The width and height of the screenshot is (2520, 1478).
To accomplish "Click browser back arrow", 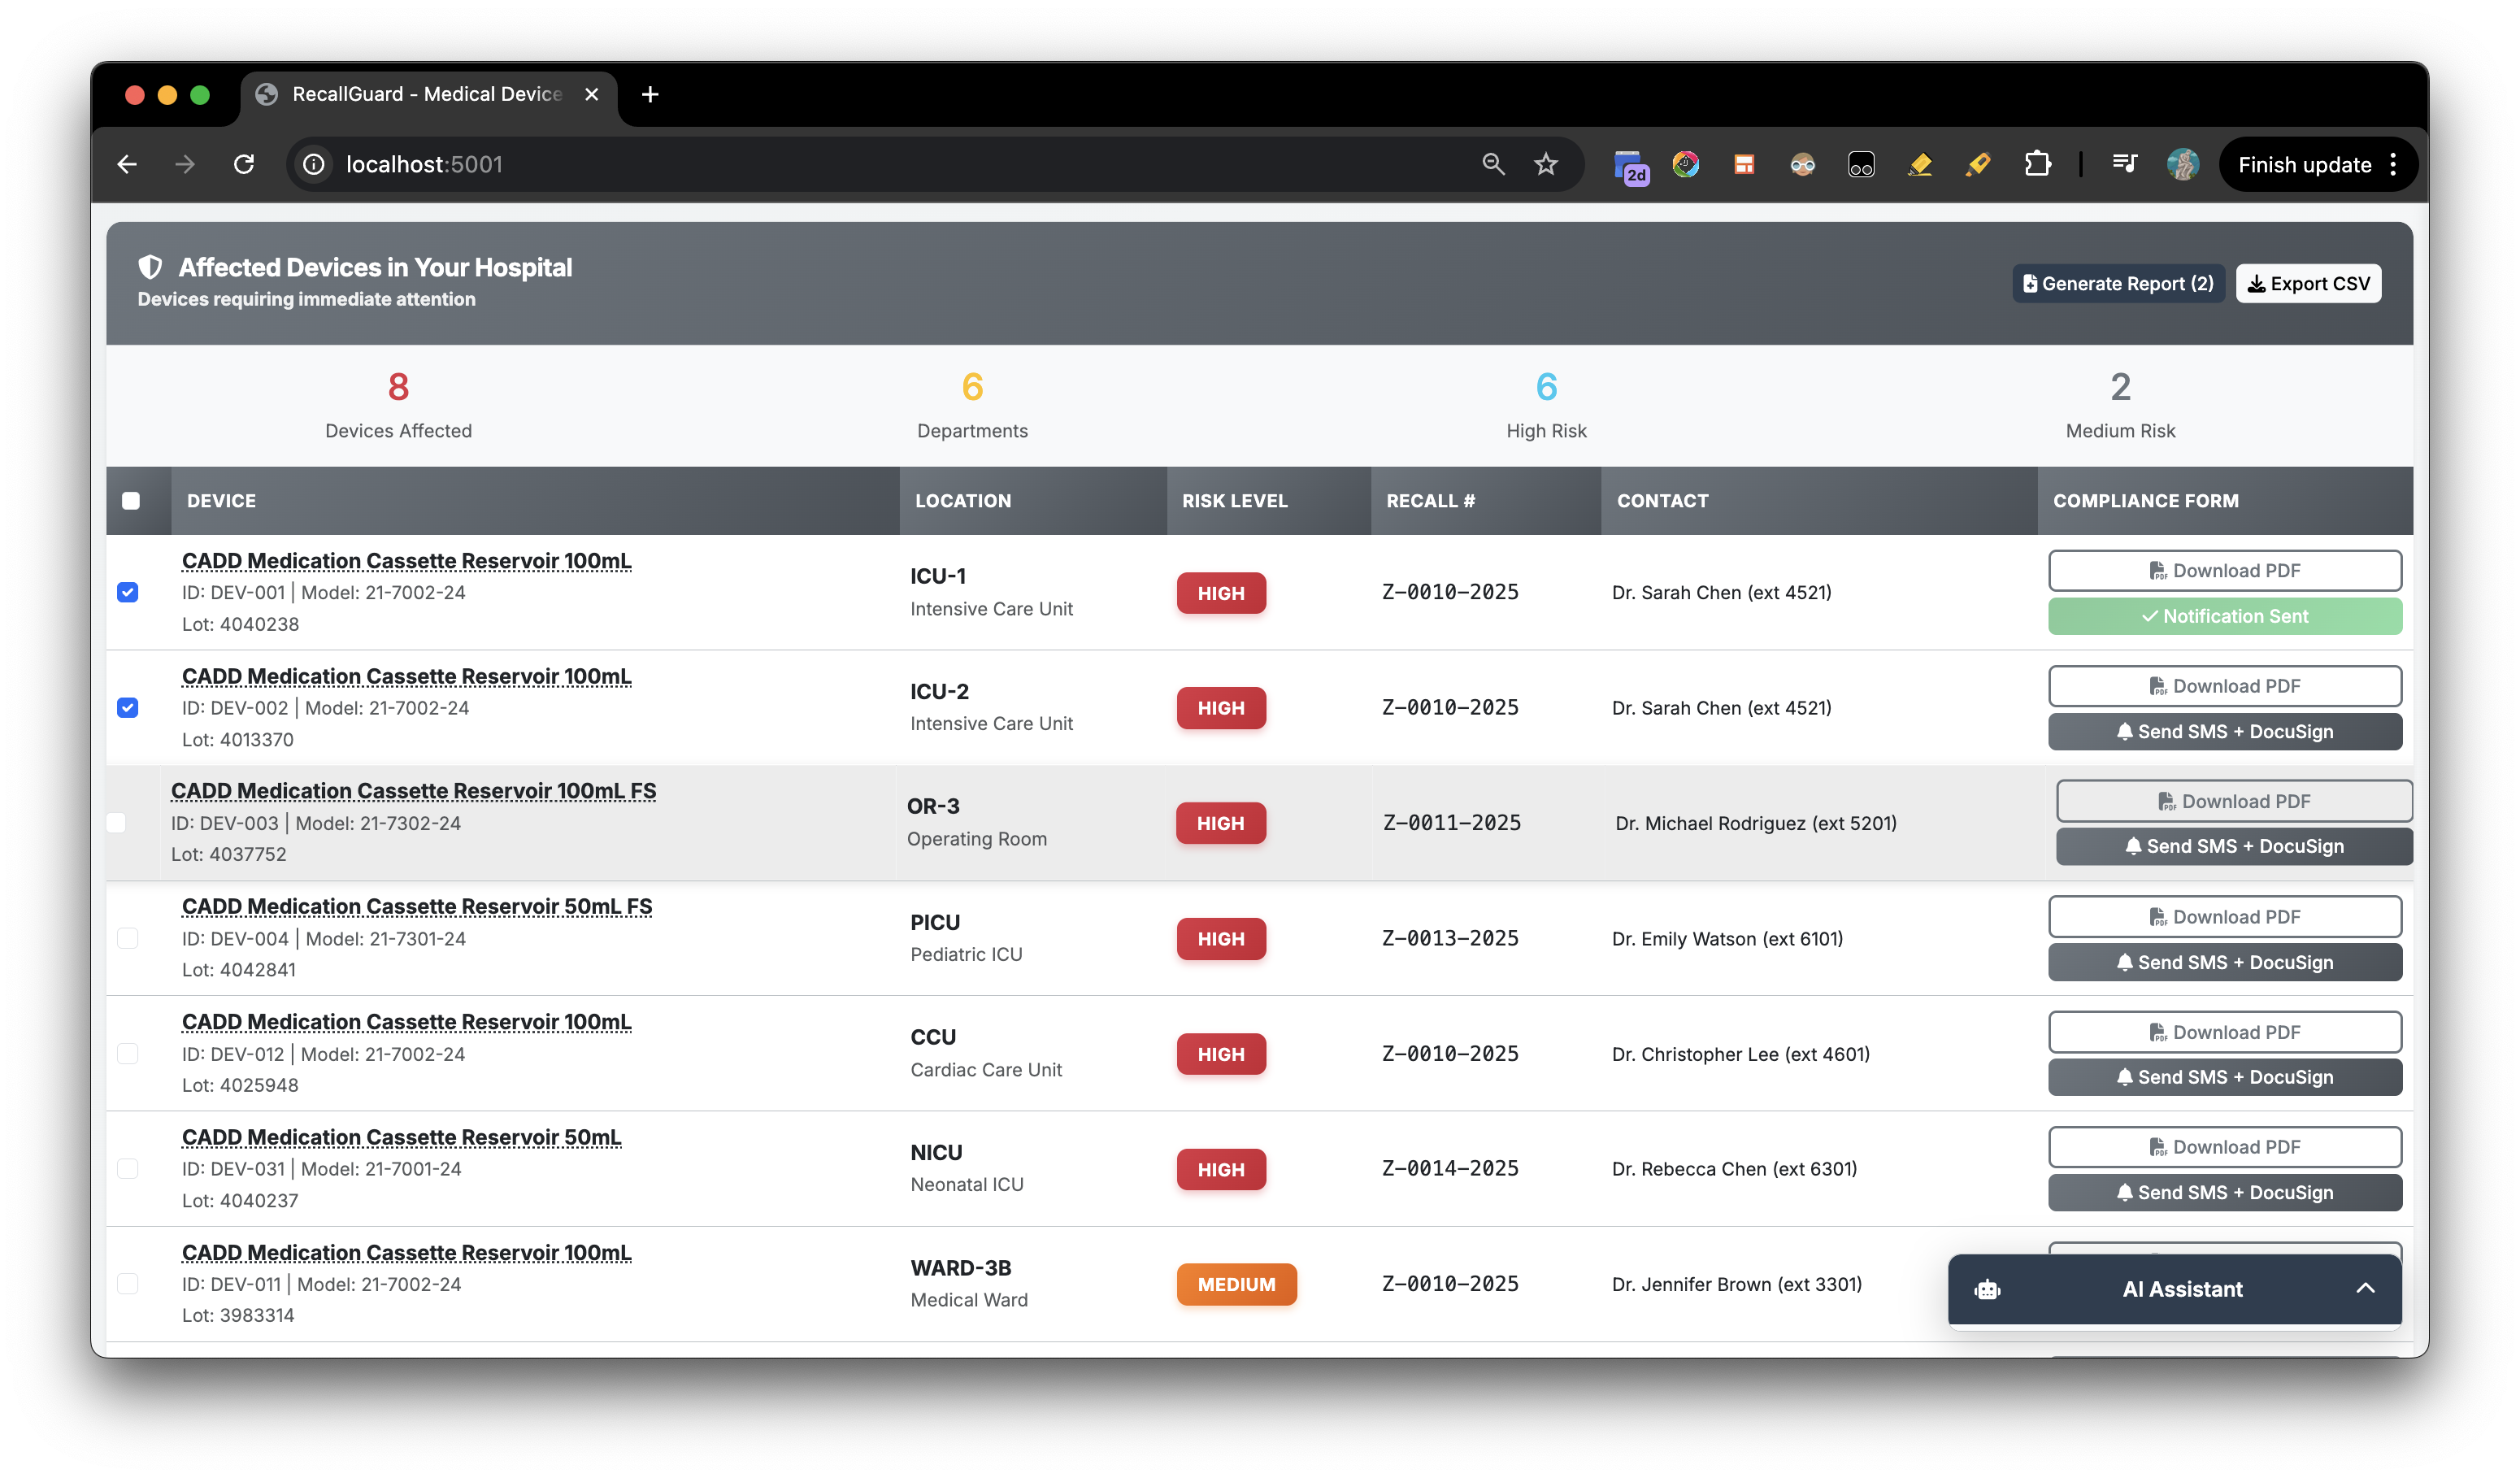I will click(127, 164).
